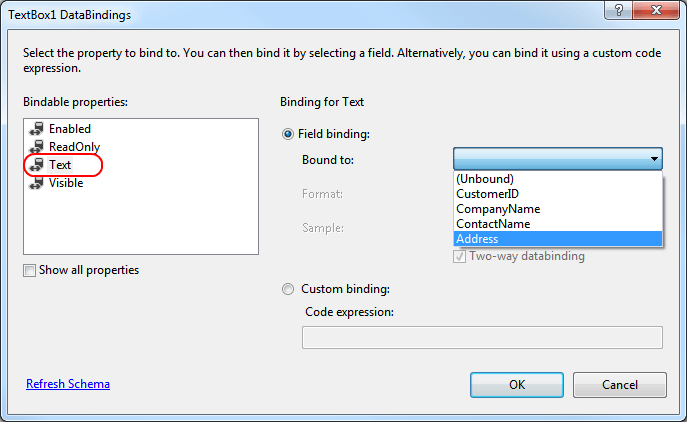Select the Custom binding radio button
The image size is (687, 422).
[290, 289]
